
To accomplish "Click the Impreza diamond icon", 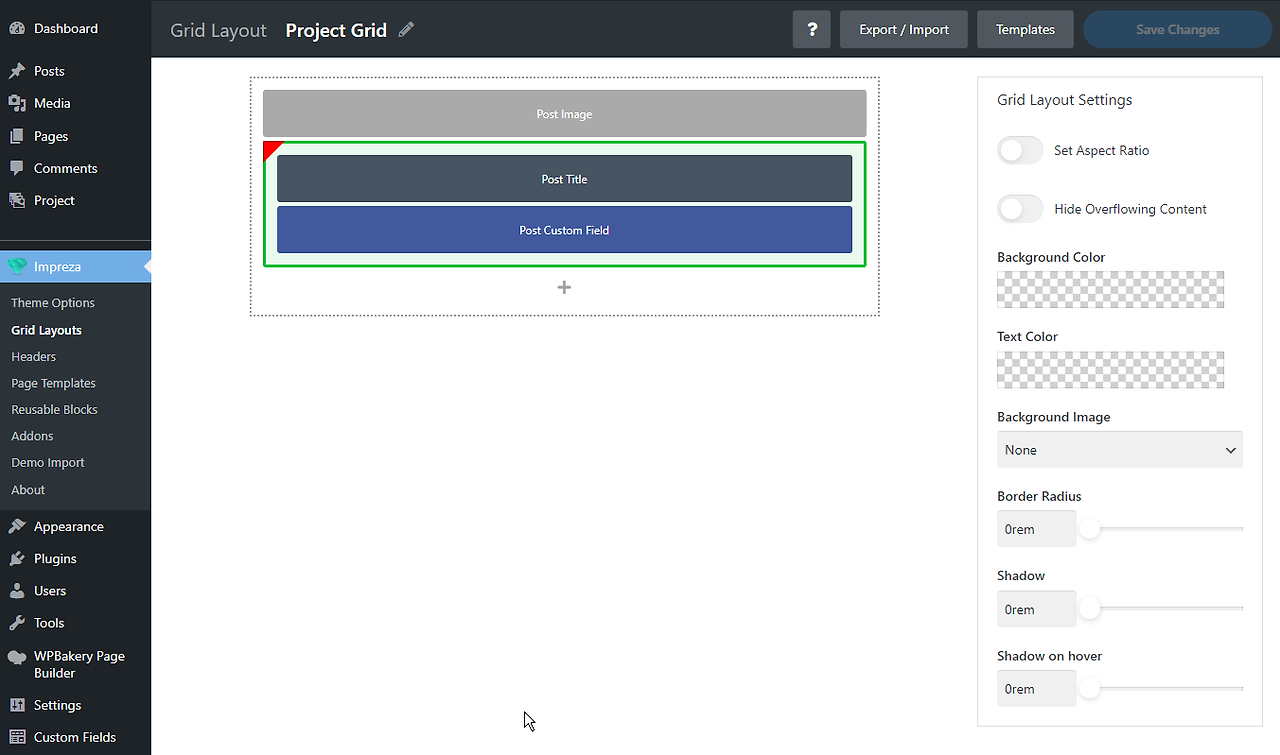I will coord(17,267).
